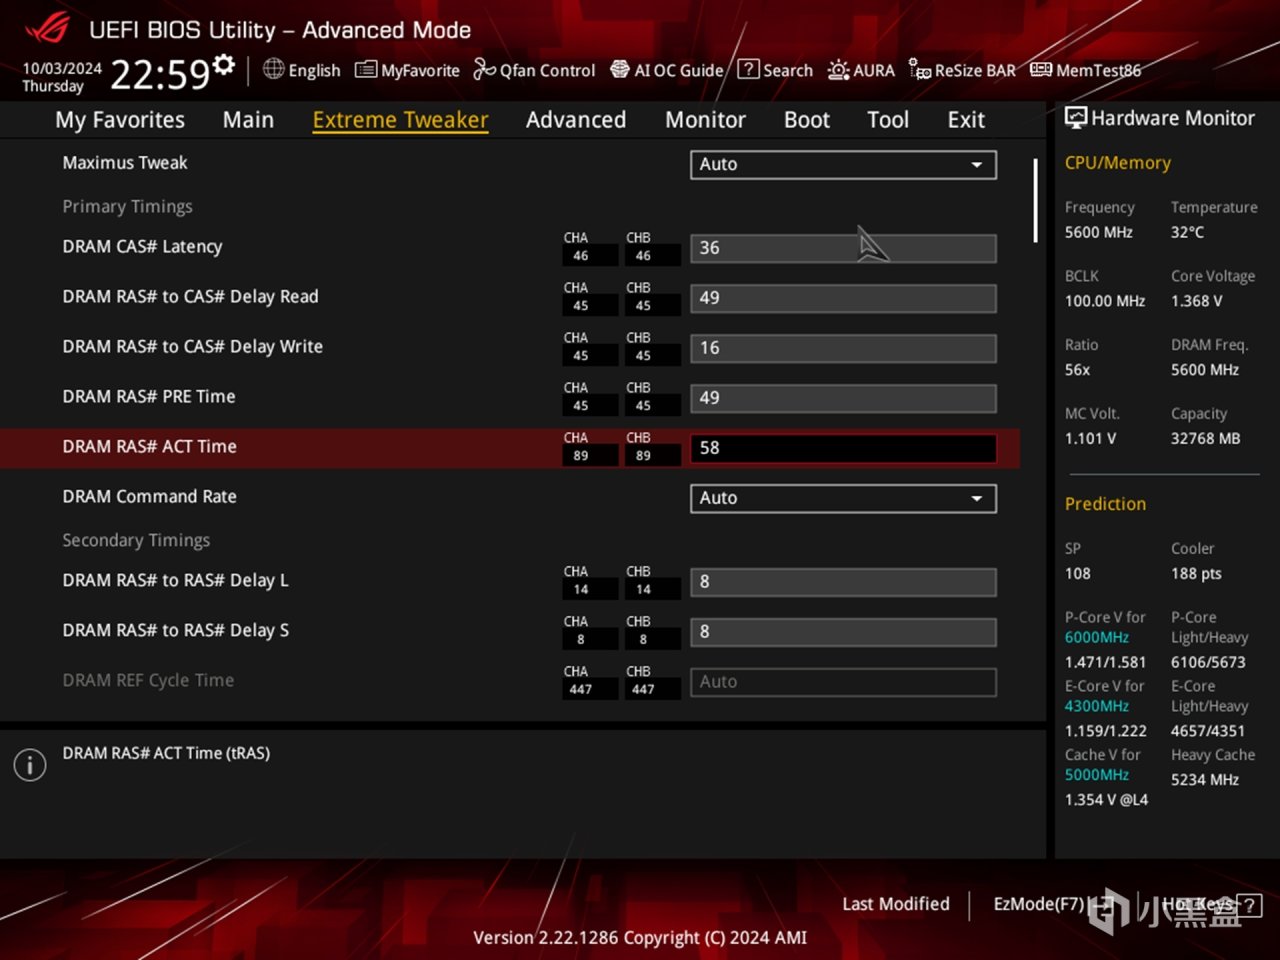
Task: Click the RAS# to RAS# Delay S field
Action: pos(843,632)
